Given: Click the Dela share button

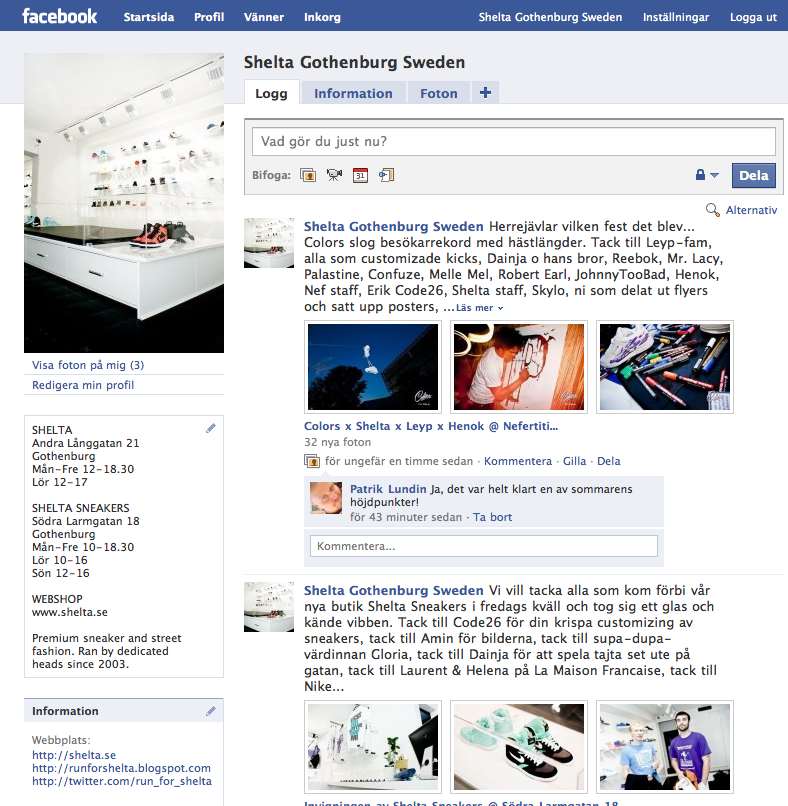Looking at the screenshot, I should point(754,175).
